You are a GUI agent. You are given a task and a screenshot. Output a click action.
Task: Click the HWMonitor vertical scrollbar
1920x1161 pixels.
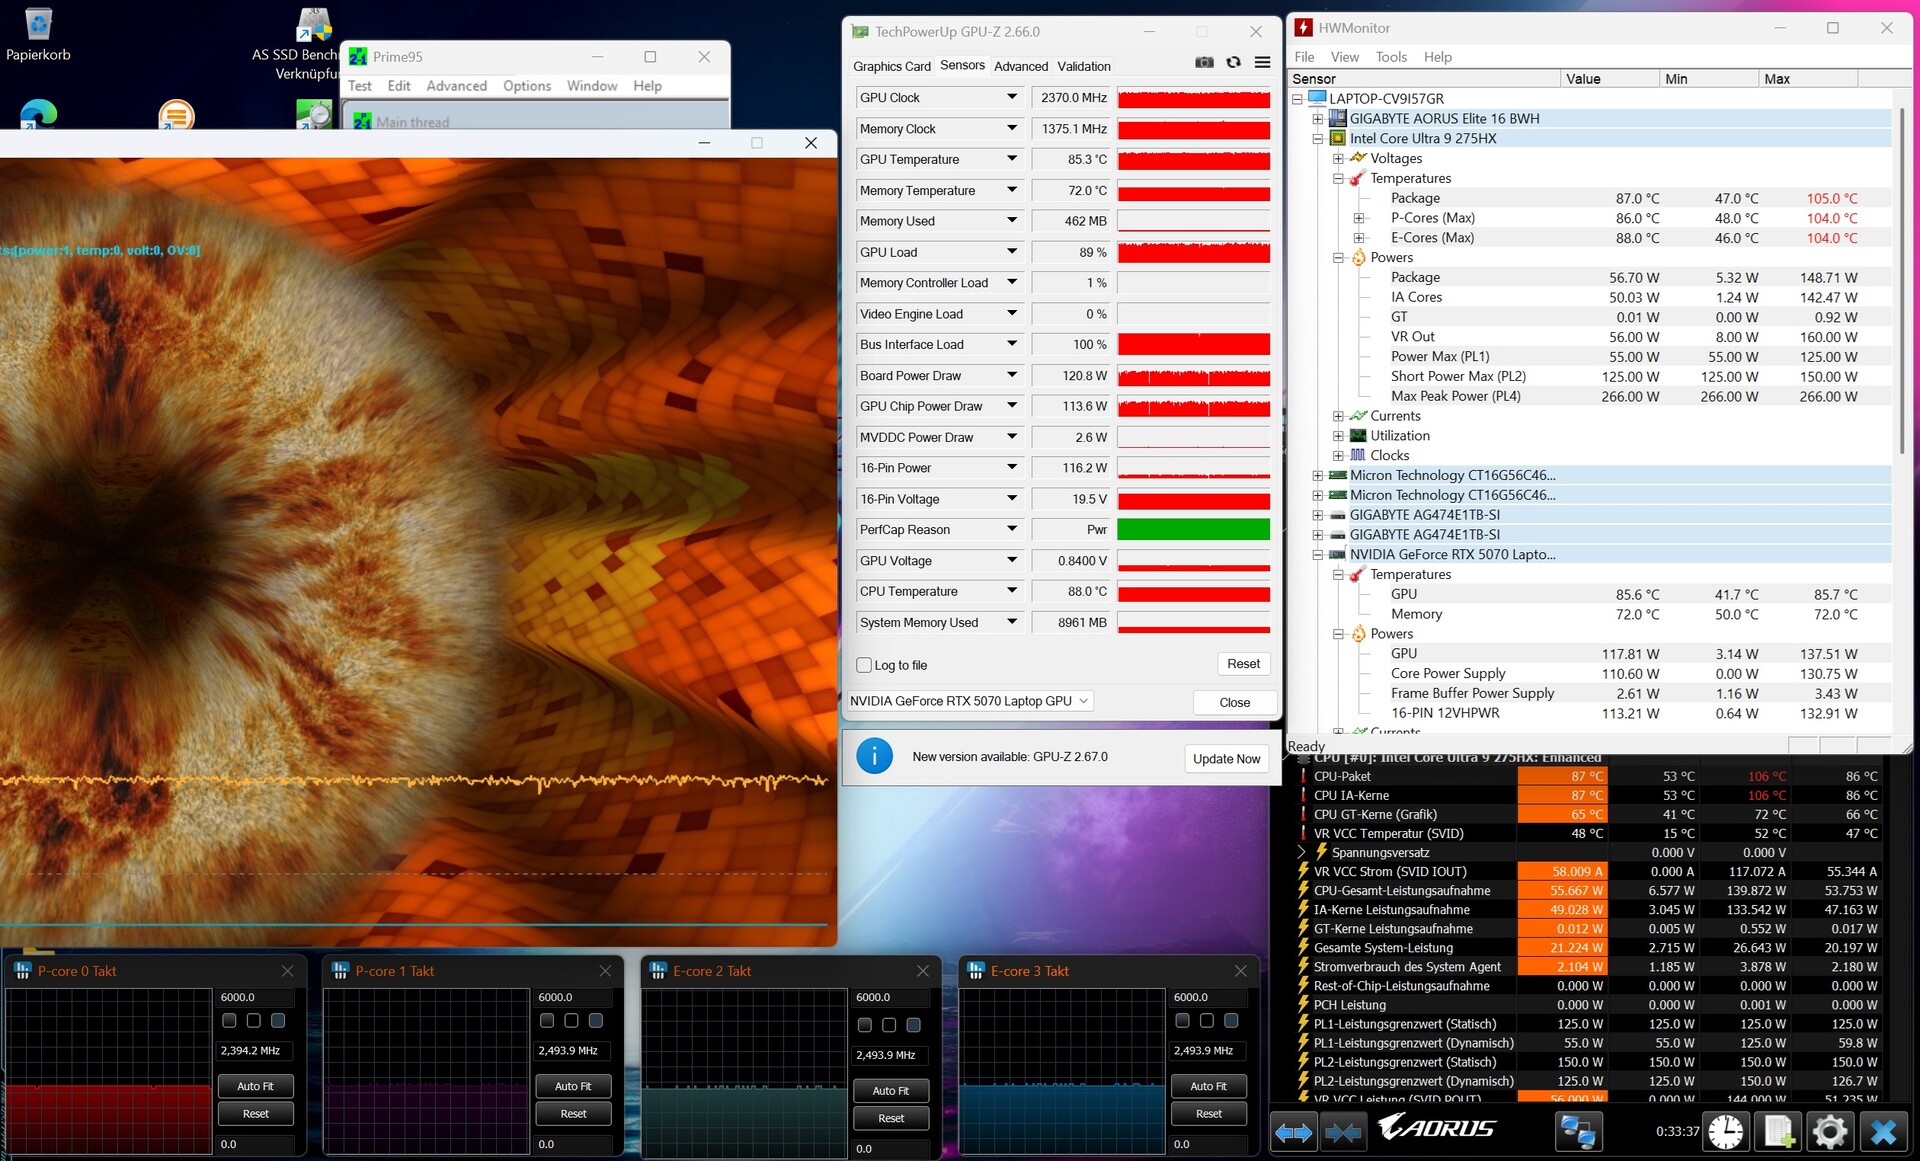click(1902, 280)
